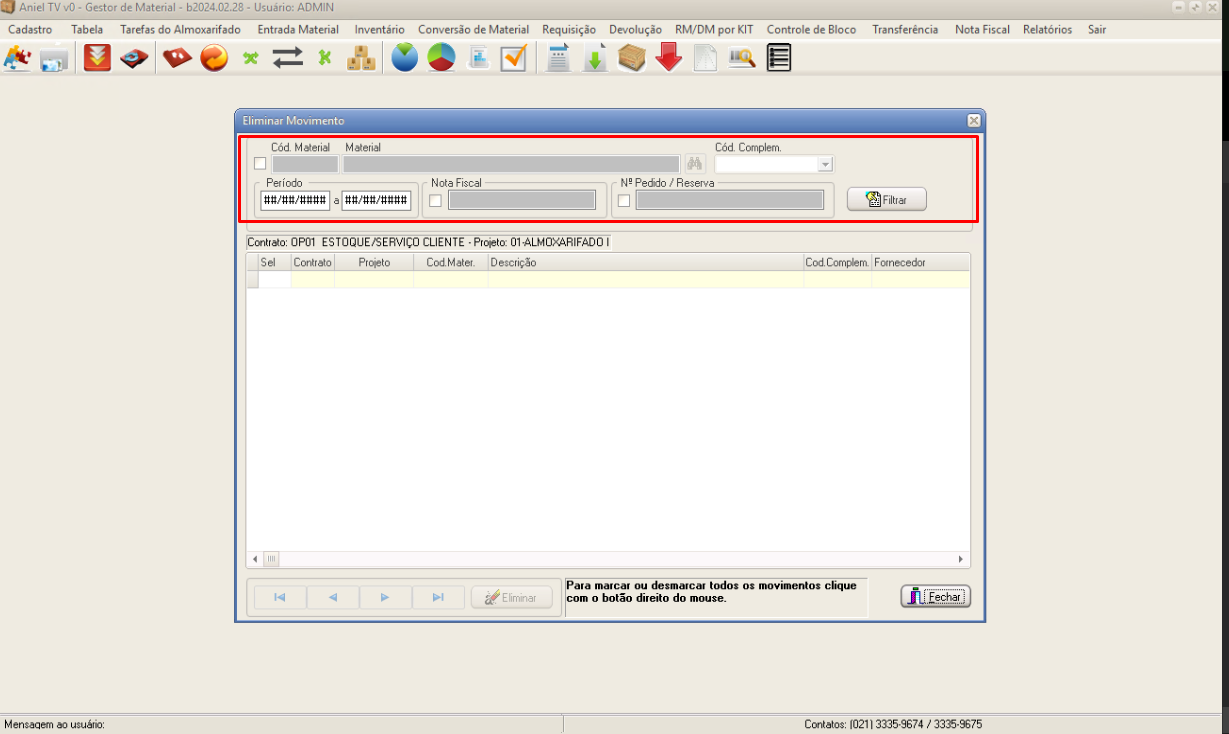Expand the Cód. Complem. dropdown
This screenshot has width=1229, height=734.
click(825, 164)
